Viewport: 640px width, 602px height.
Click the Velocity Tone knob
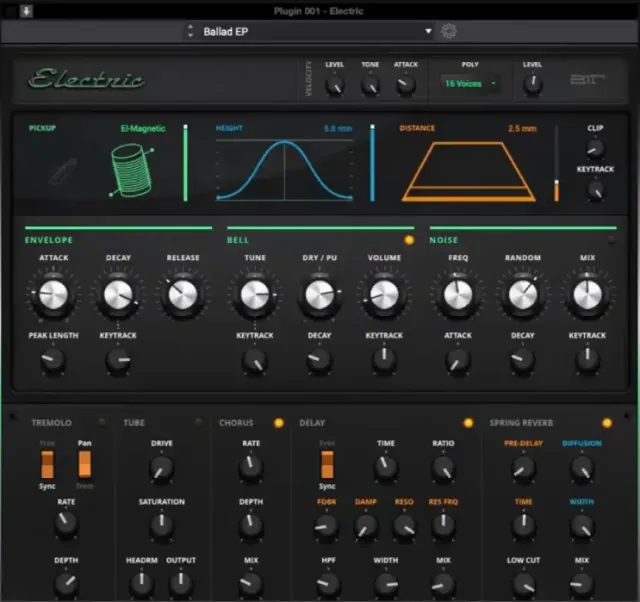point(370,86)
